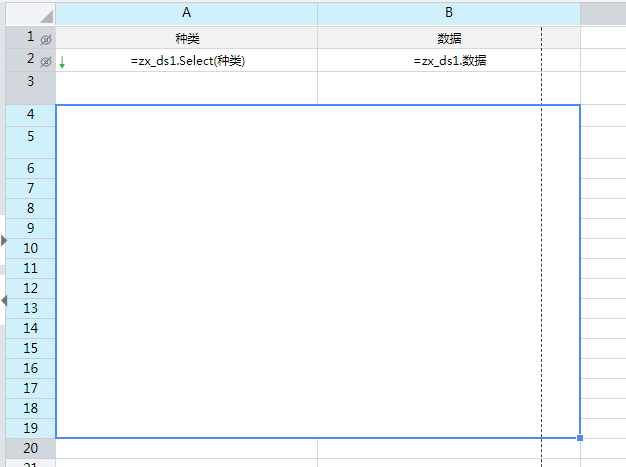The width and height of the screenshot is (626, 467).
Task: Select column B header
Action: tap(449, 13)
